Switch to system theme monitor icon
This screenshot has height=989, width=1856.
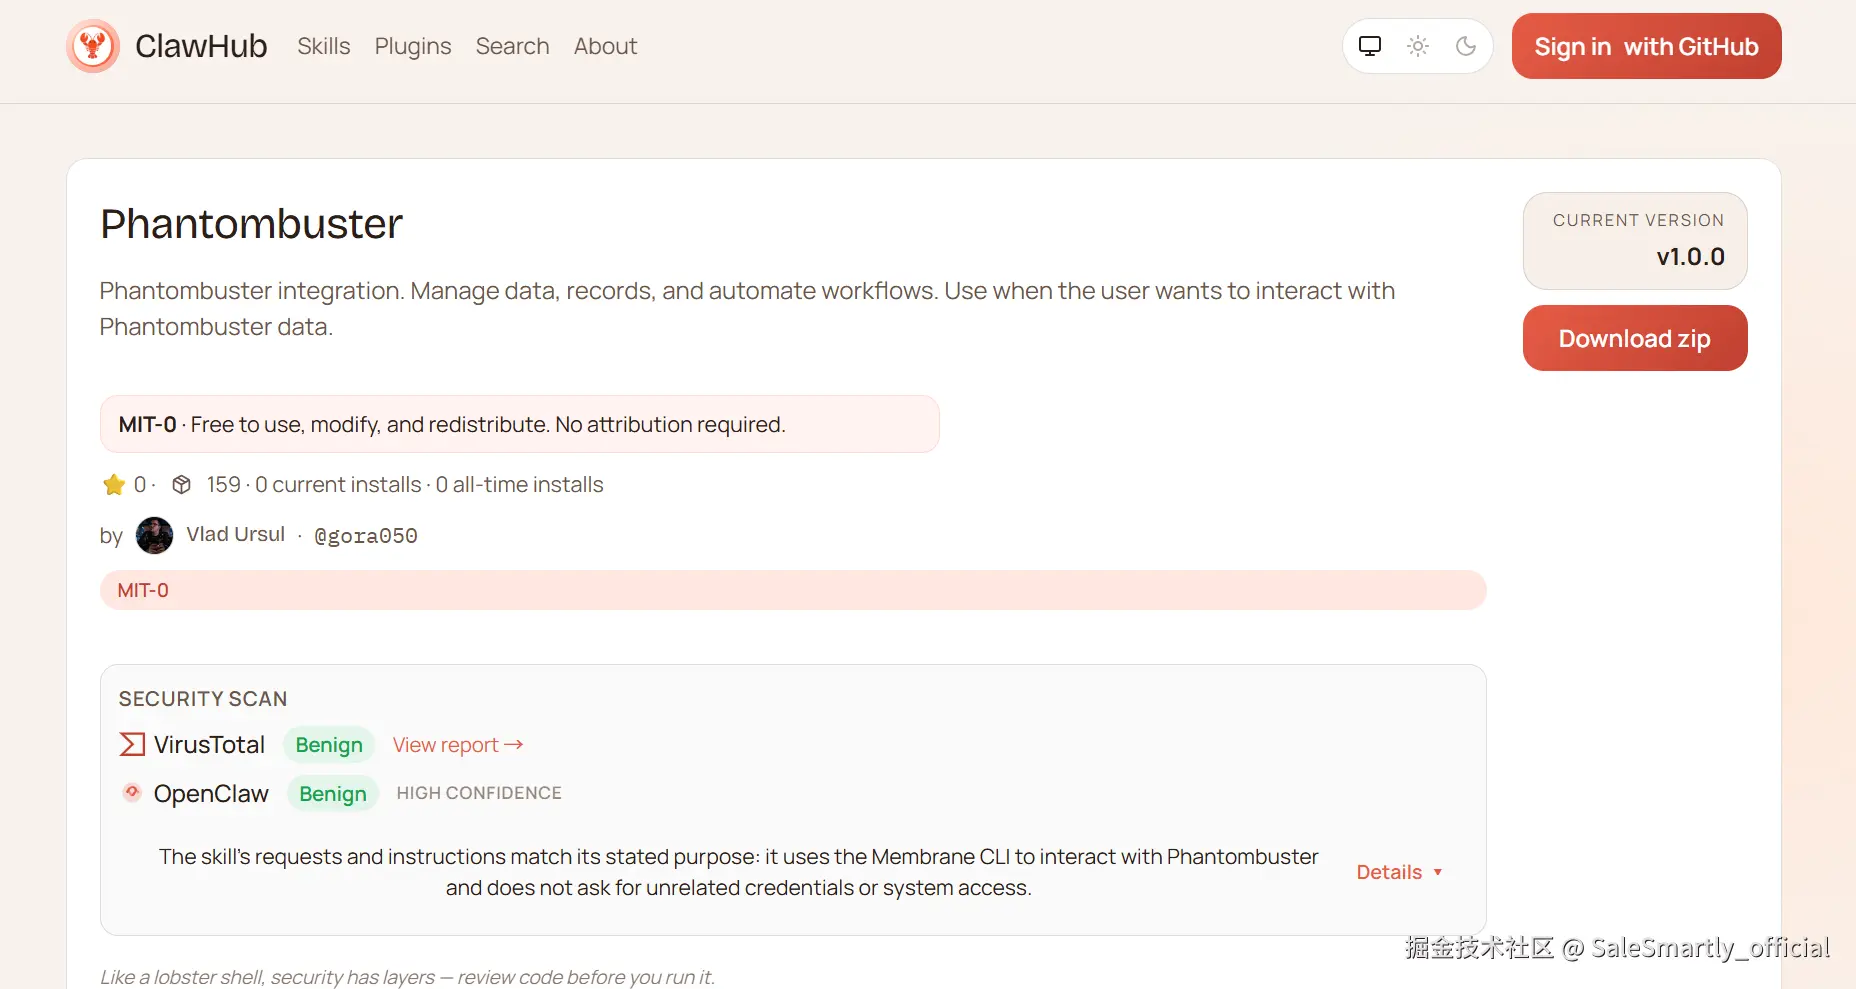[1370, 46]
